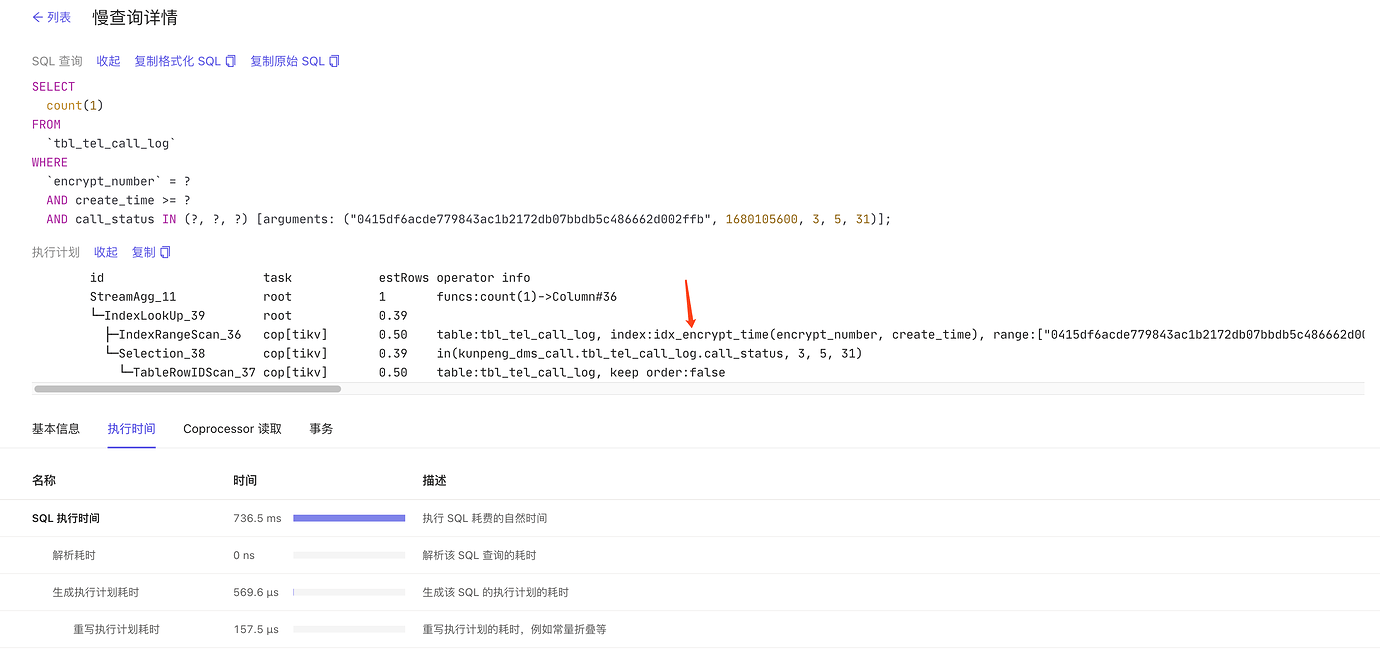Click the 生成执行计划耗时 duration bar
Screen dimensions: 1380x654
(x=349, y=592)
